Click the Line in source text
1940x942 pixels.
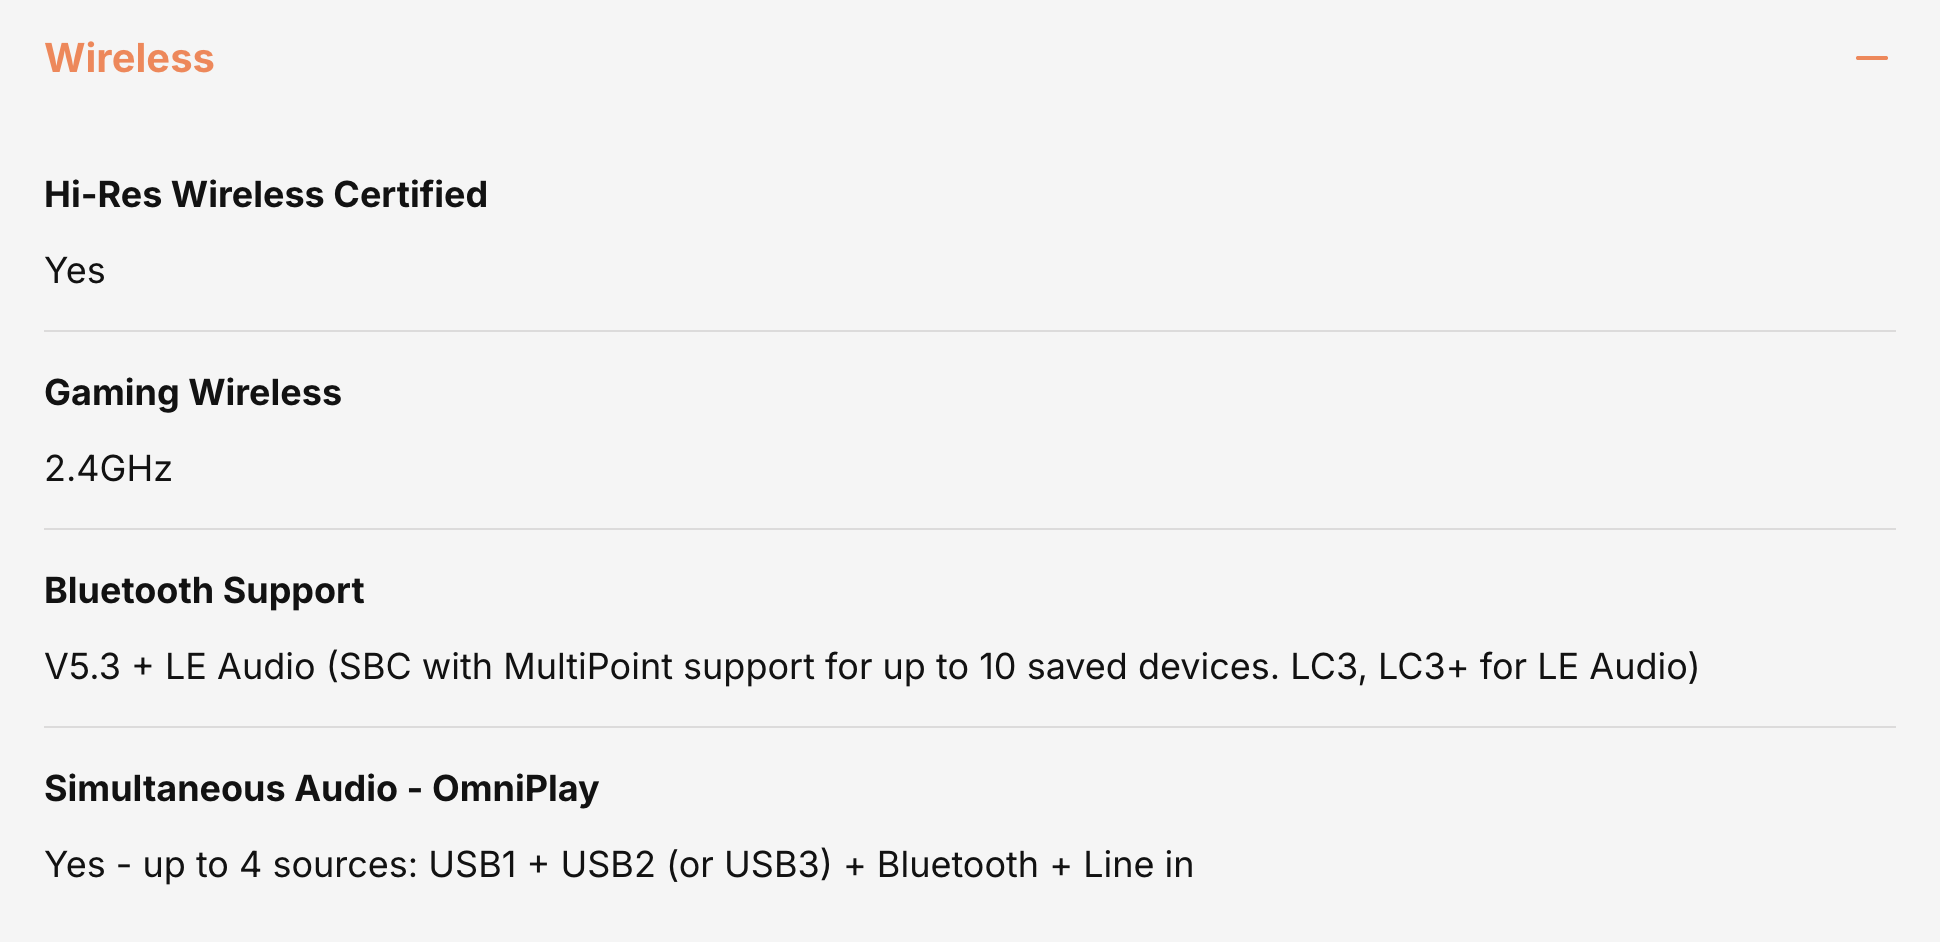1138,864
